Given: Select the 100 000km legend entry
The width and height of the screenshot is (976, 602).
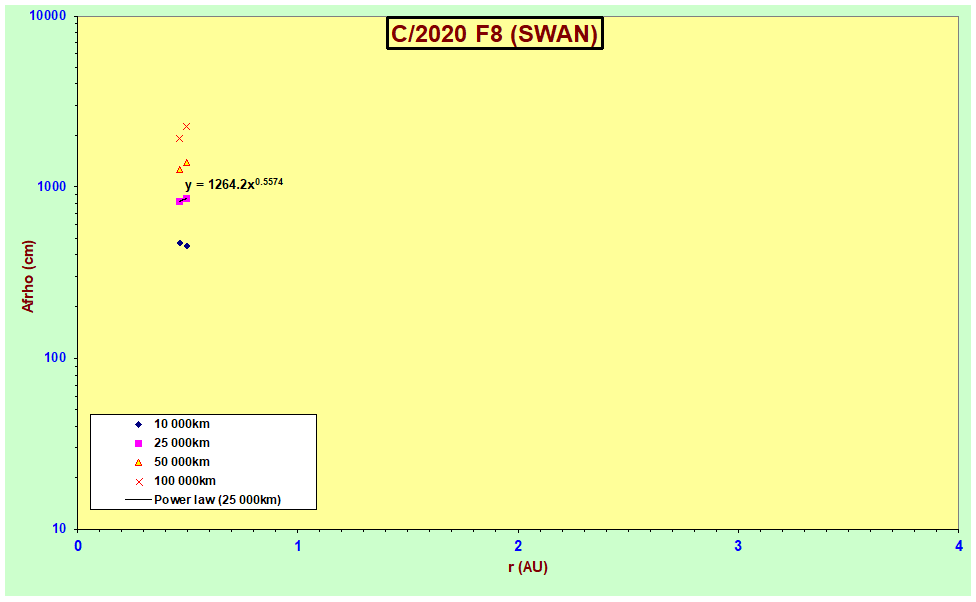Looking at the screenshot, I should click(x=185, y=481).
